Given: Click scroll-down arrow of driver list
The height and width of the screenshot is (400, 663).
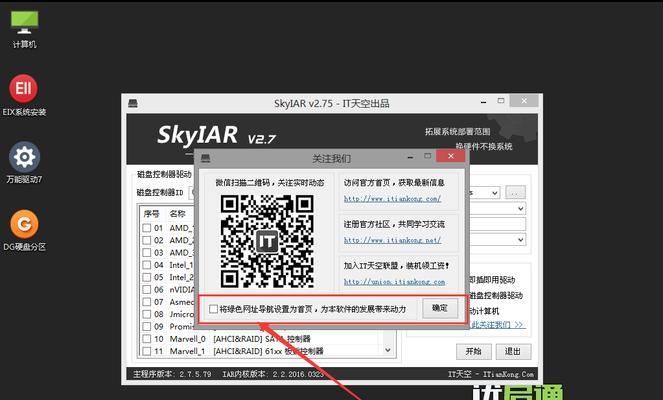Looking at the screenshot, I should coord(388,351).
